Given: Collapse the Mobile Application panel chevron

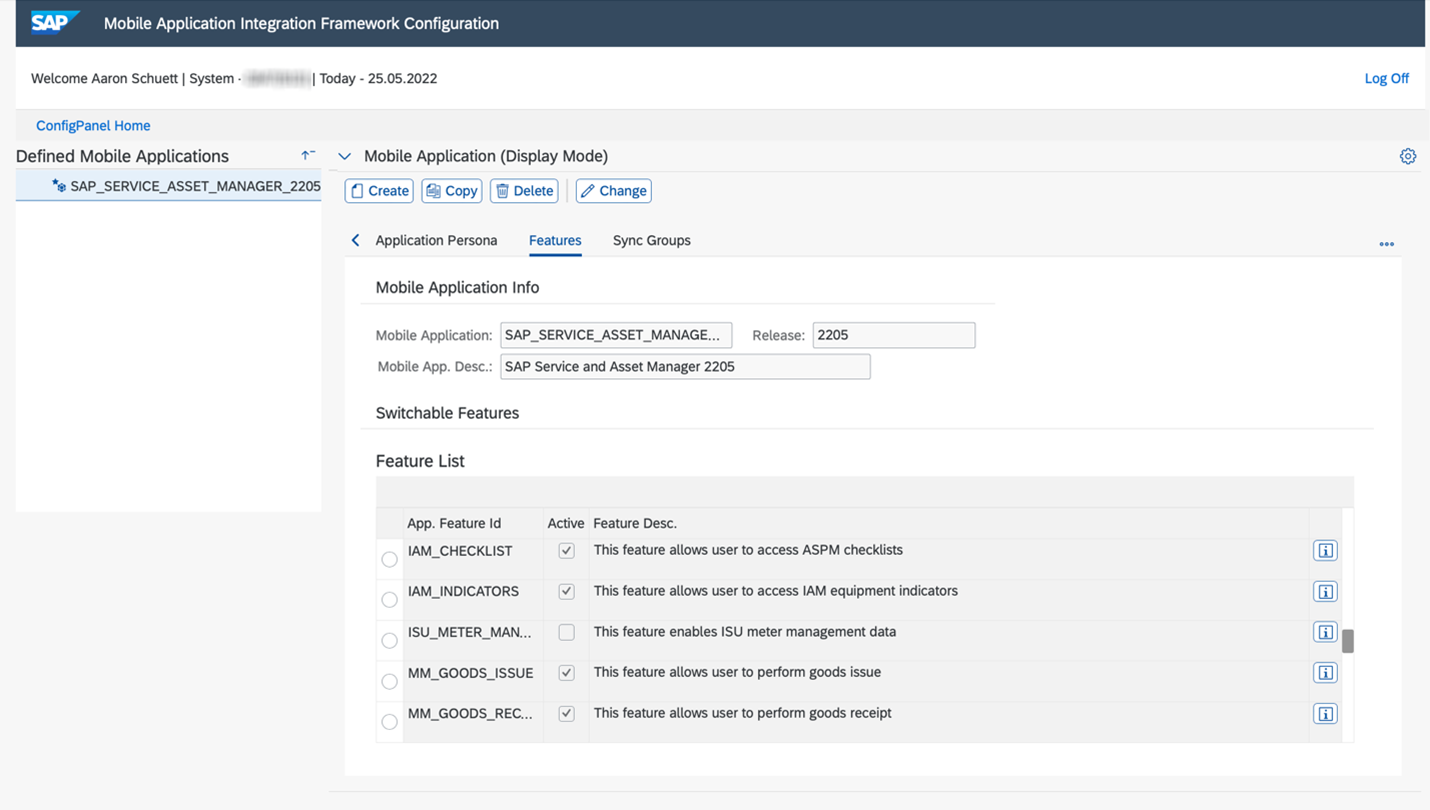Looking at the screenshot, I should tap(345, 156).
